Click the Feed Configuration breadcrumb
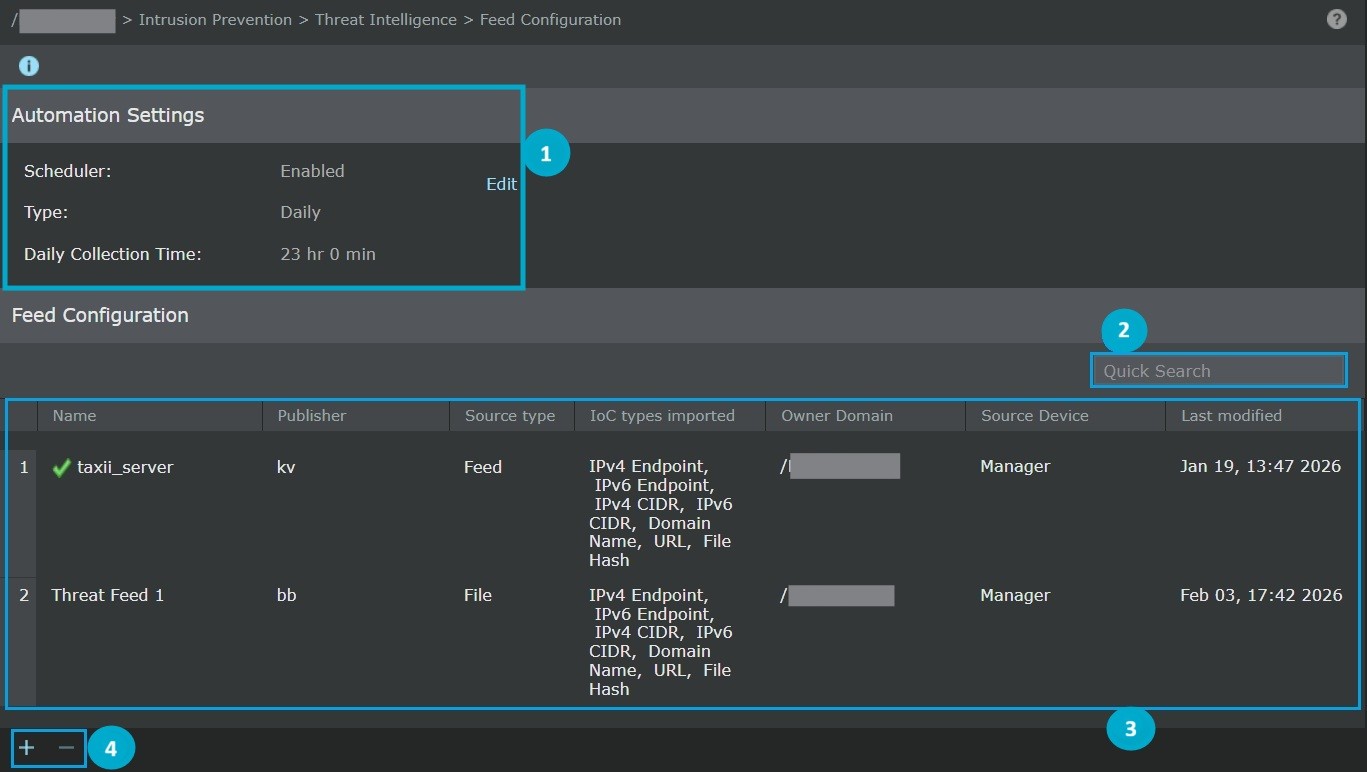Screen dimensions: 1367x772 coord(550,19)
